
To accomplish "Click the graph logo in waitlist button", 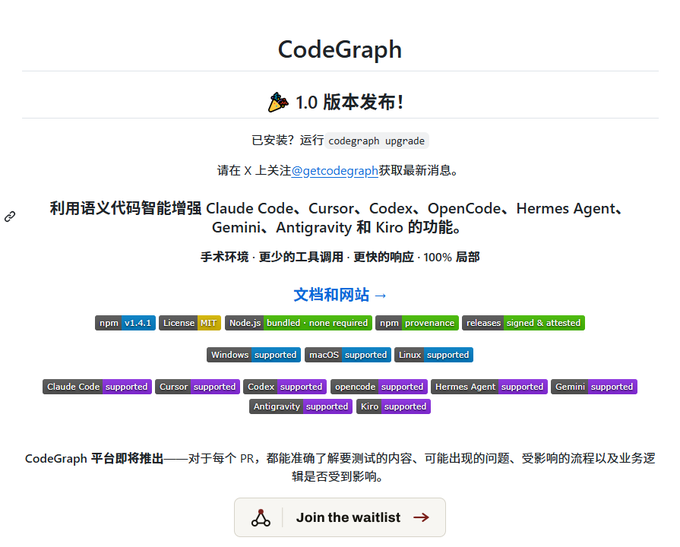I will 261,518.
